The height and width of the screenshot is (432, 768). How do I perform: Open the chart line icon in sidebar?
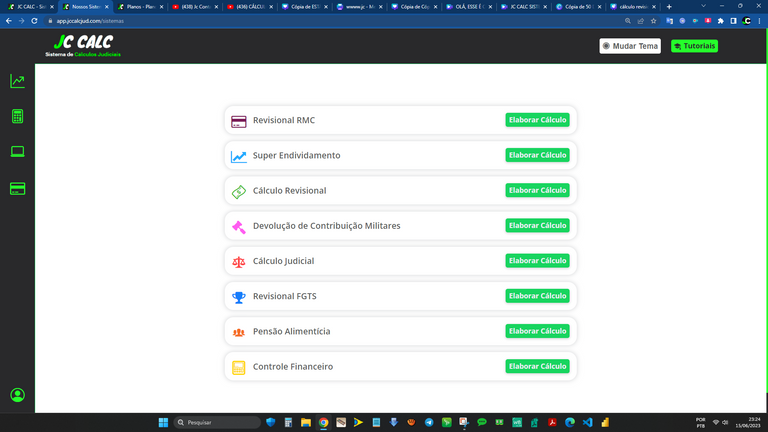pyautogui.click(x=18, y=81)
